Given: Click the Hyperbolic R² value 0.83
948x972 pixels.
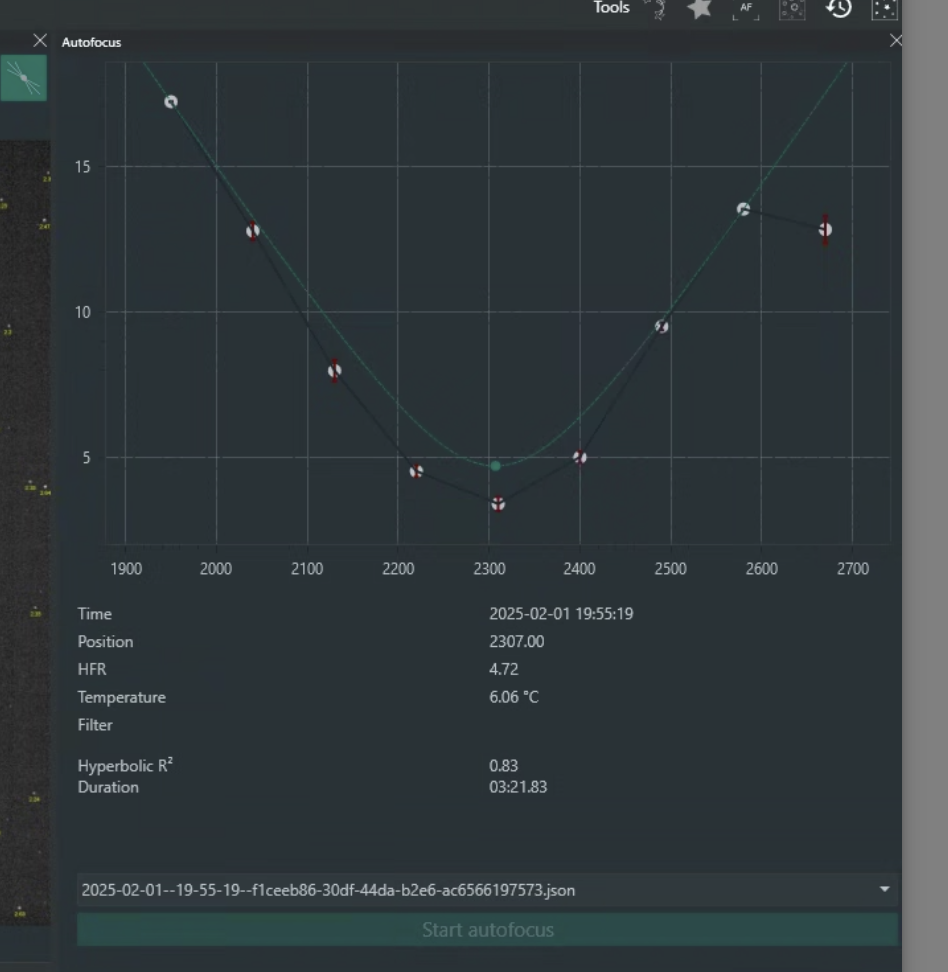Looking at the screenshot, I should [x=503, y=766].
